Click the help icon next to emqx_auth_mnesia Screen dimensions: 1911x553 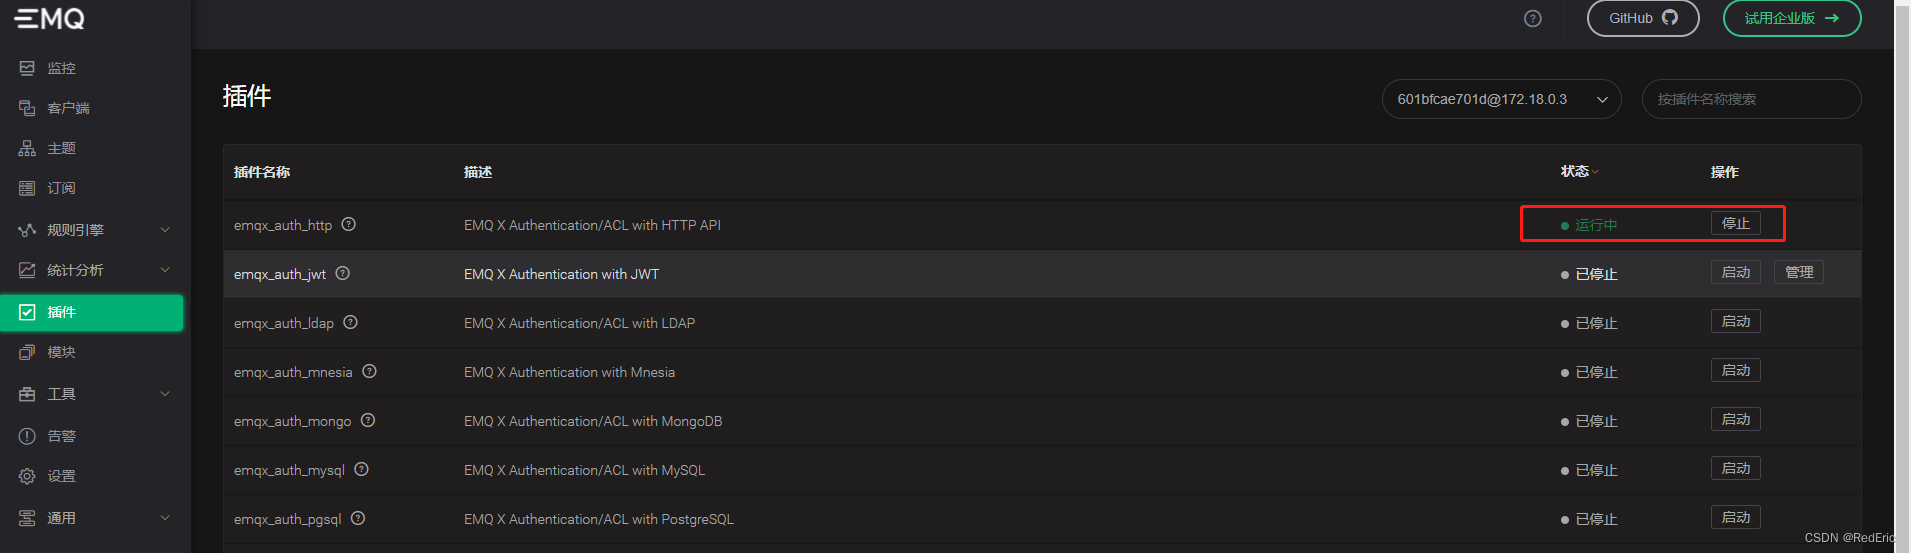[369, 371]
